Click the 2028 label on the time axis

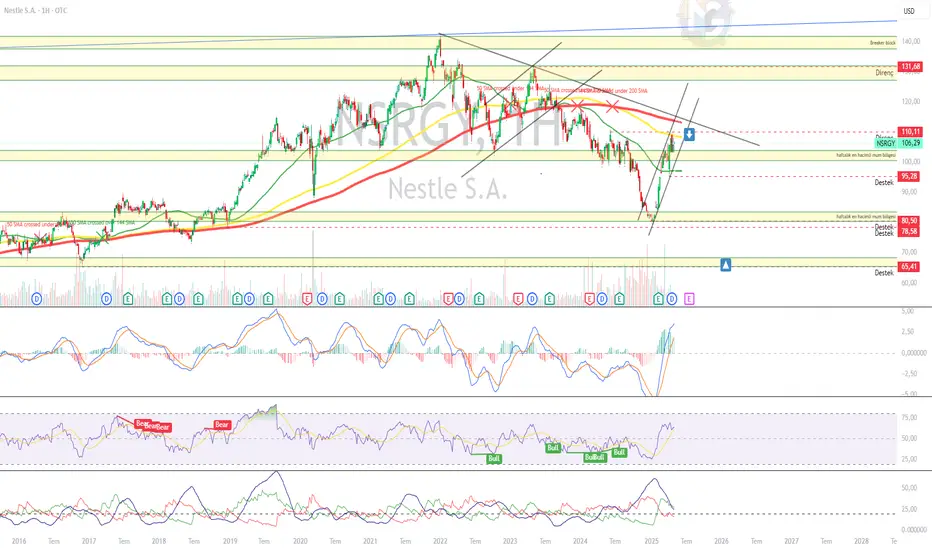(x=861, y=541)
